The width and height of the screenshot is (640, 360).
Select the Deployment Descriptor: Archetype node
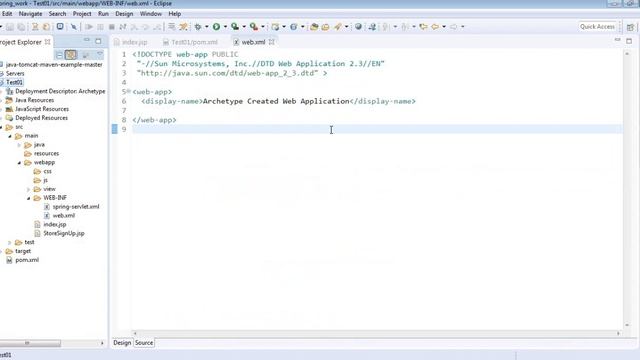tap(60, 91)
